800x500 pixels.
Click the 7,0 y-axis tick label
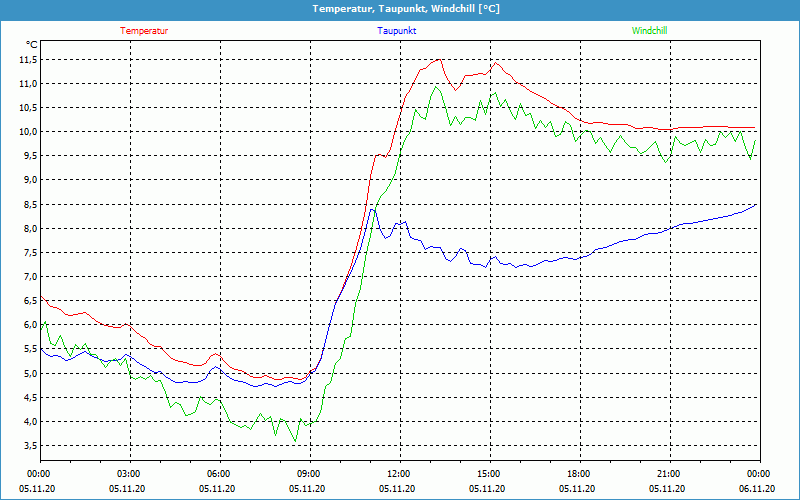[x=30, y=277]
